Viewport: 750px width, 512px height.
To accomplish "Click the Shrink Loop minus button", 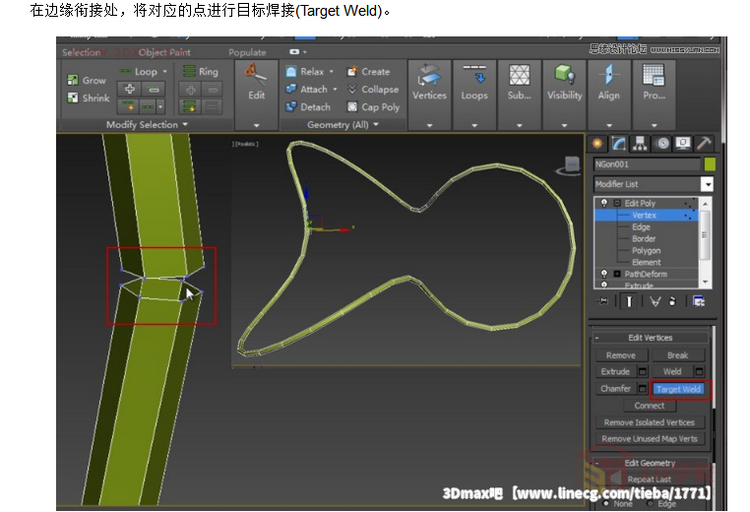I will (x=154, y=89).
